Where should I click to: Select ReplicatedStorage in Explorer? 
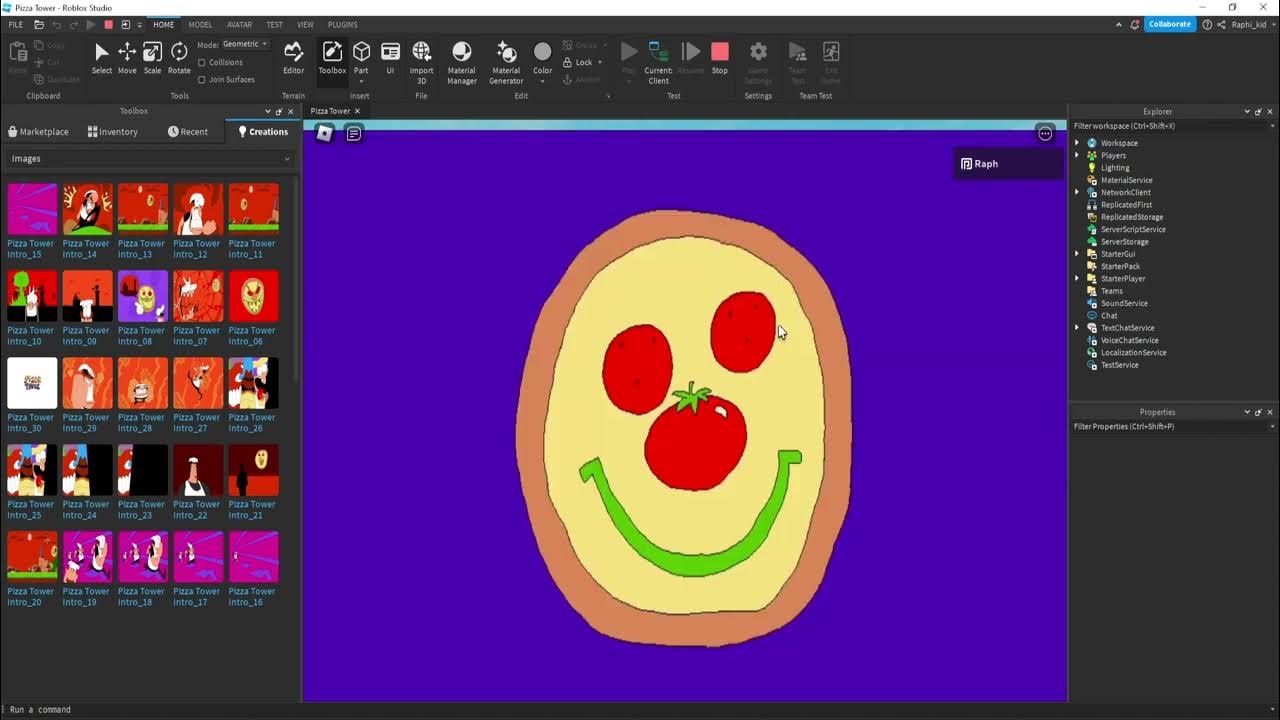pos(1131,217)
